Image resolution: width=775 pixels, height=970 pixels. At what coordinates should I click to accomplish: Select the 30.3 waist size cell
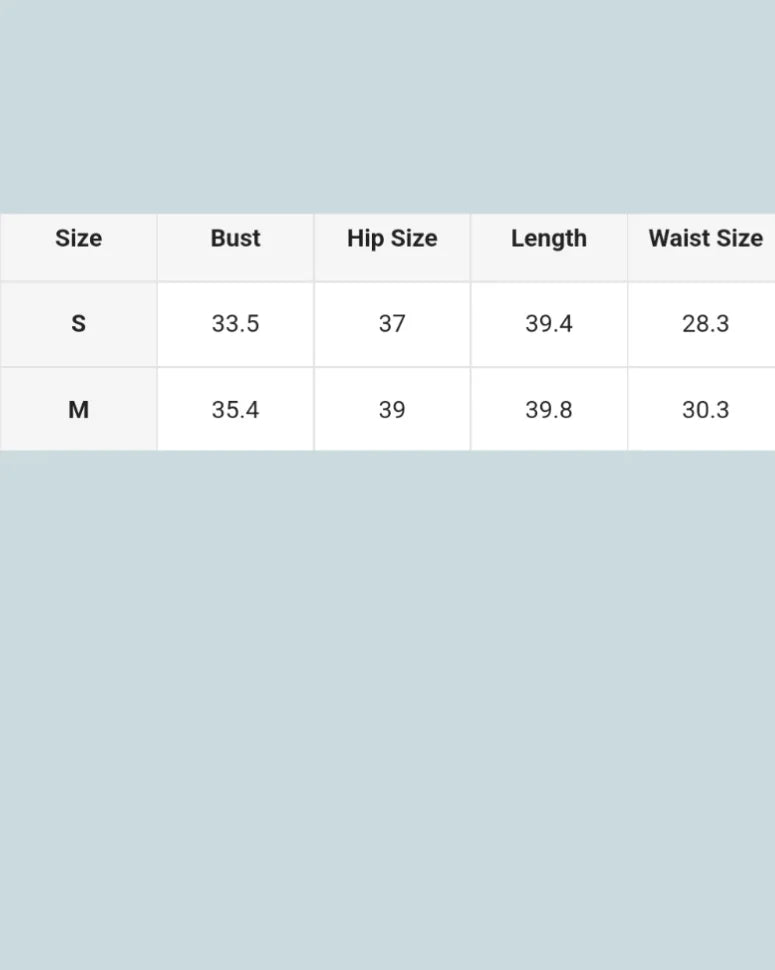click(x=705, y=410)
